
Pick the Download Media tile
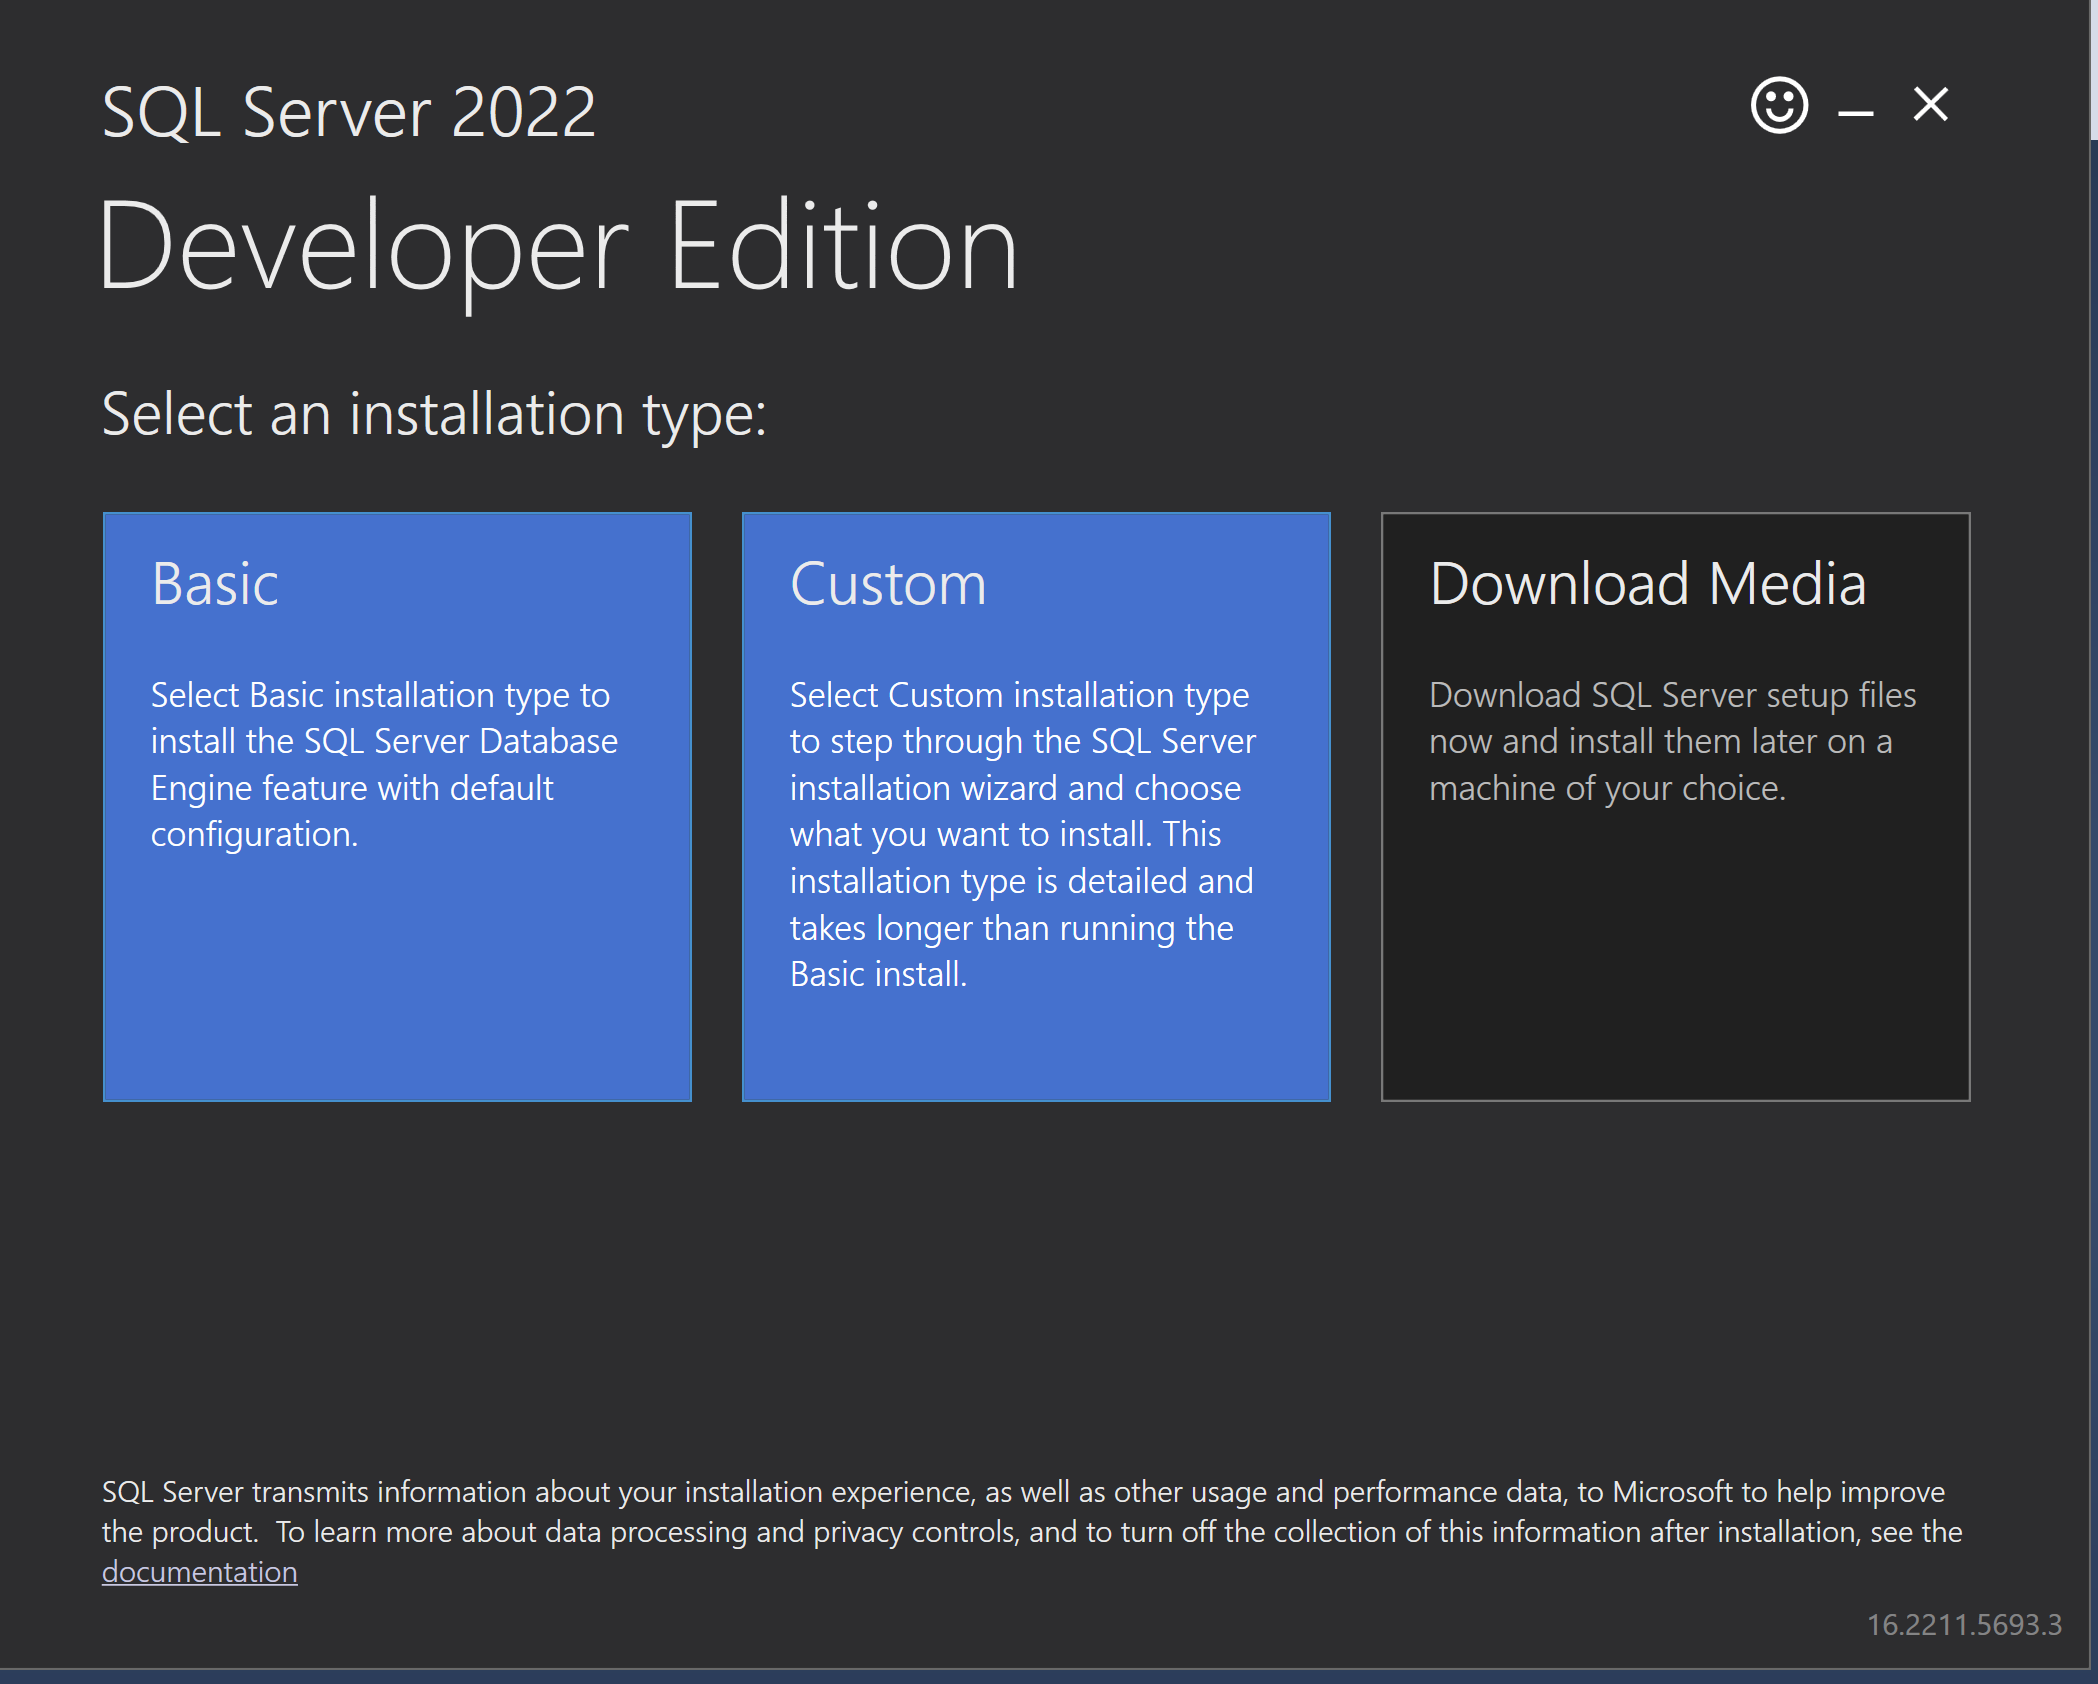[1675, 807]
